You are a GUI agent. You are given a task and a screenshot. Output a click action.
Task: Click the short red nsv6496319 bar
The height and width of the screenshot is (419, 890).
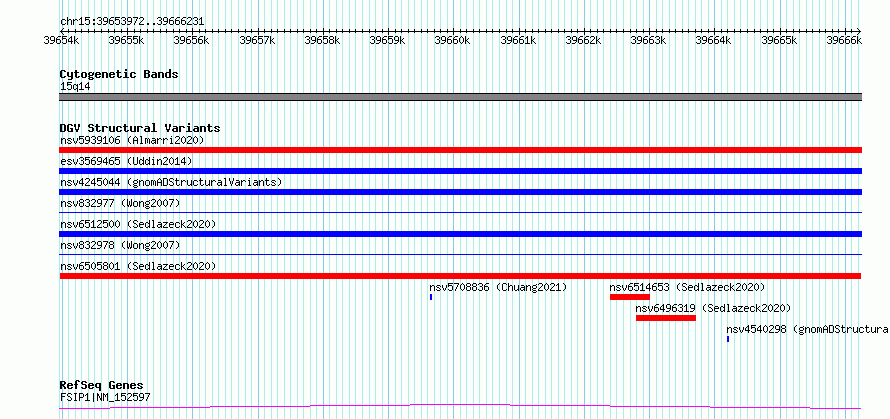click(x=666, y=318)
